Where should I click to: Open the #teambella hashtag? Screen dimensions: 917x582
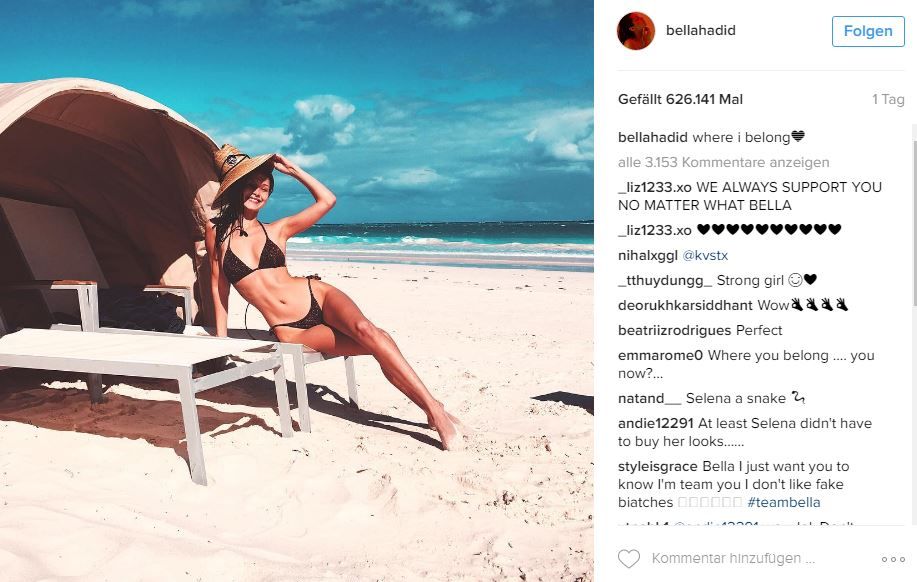coord(784,502)
